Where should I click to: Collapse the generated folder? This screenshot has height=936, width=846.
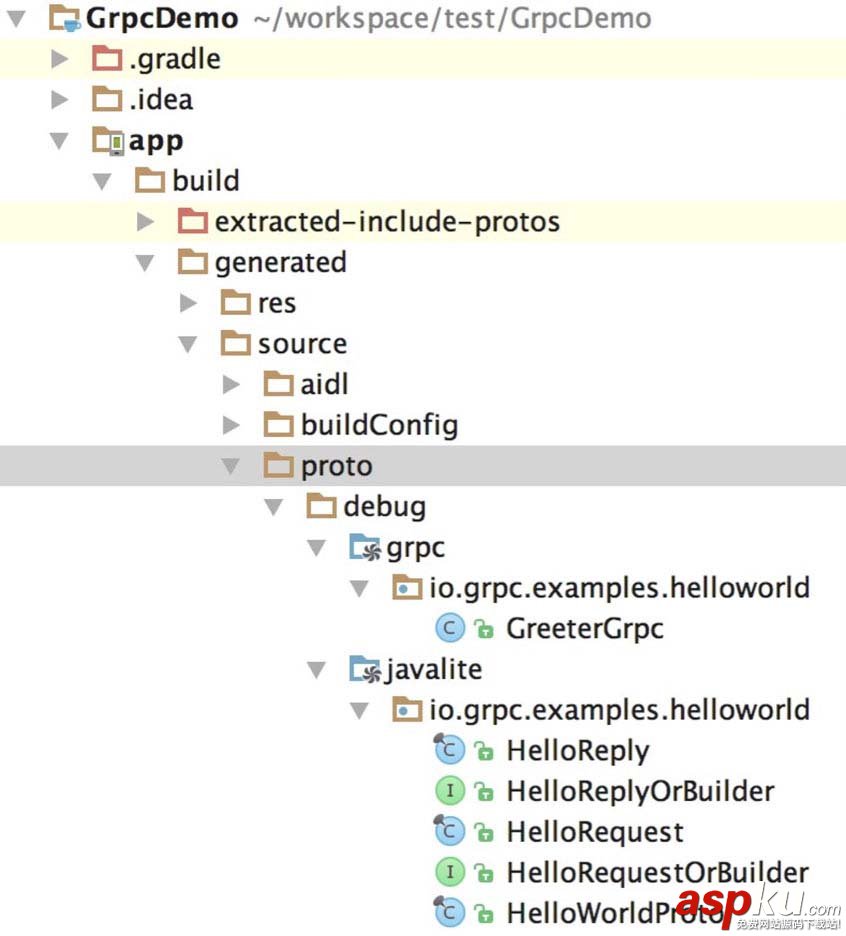click(x=146, y=263)
